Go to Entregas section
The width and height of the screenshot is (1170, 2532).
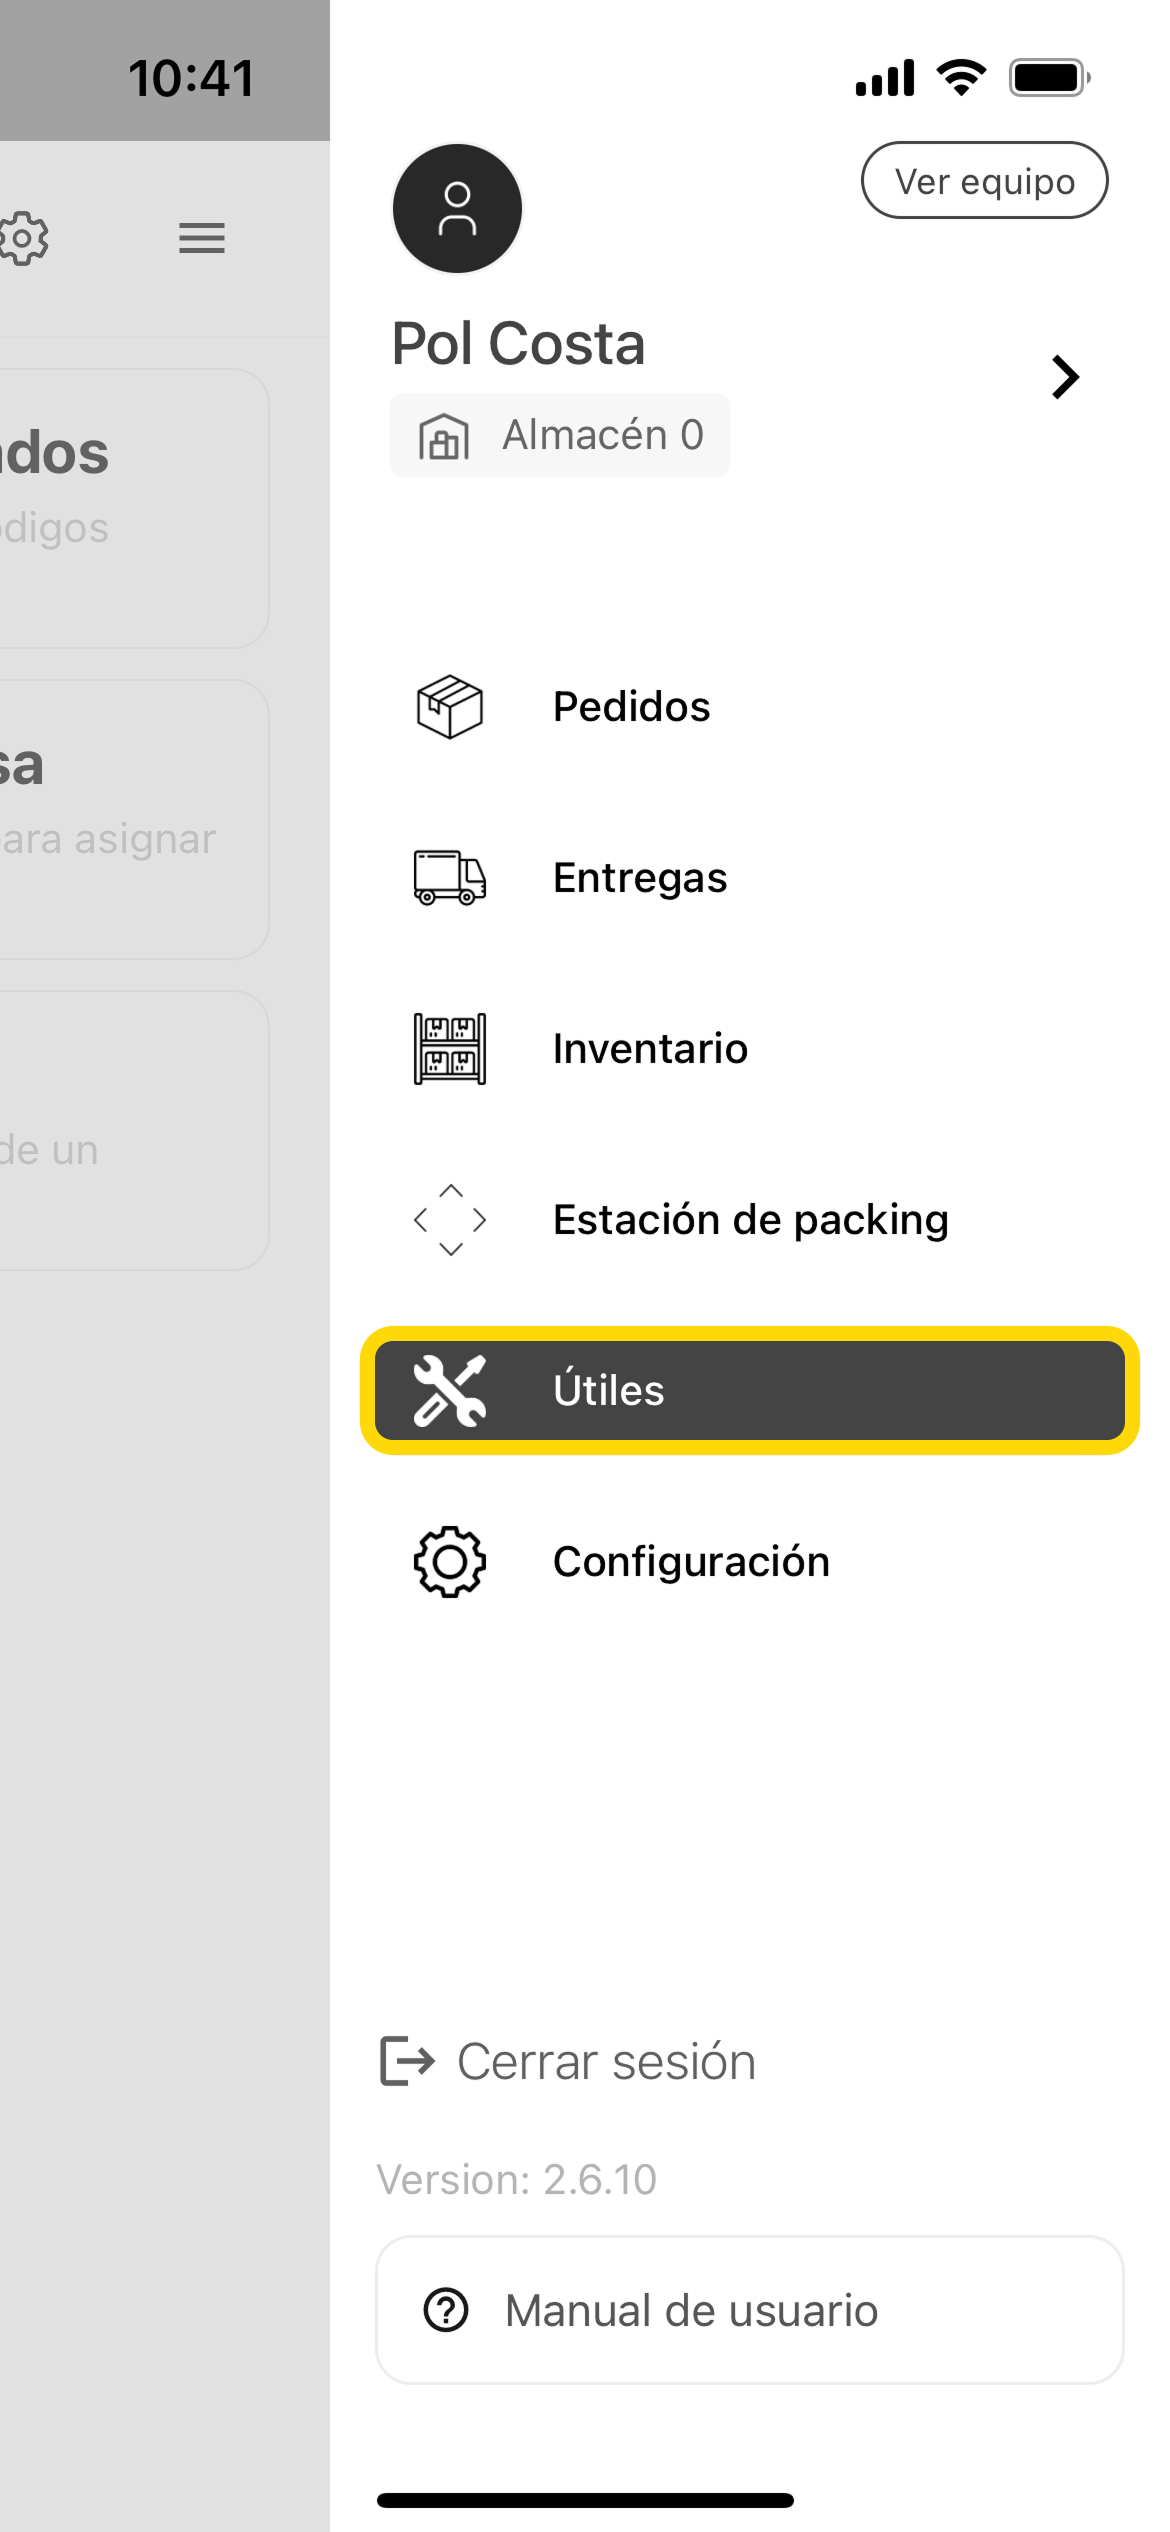pos(640,878)
